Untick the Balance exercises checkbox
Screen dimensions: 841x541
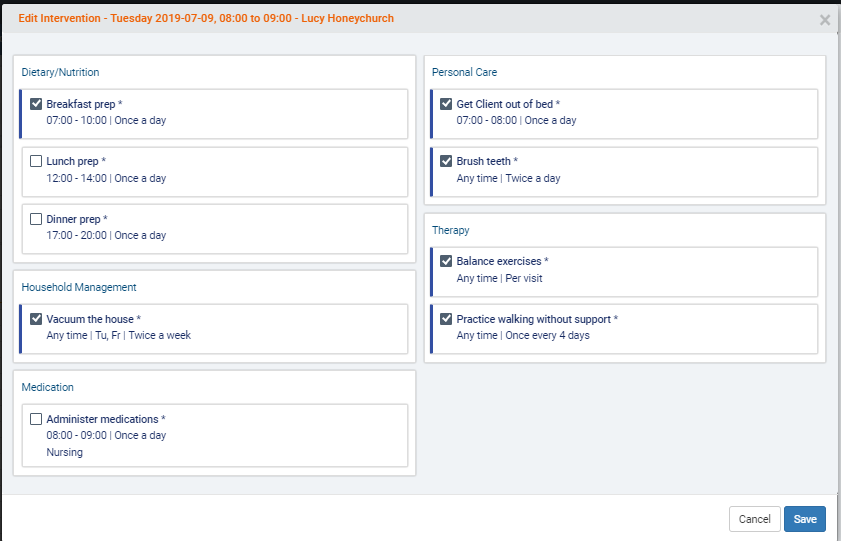pyautogui.click(x=446, y=261)
